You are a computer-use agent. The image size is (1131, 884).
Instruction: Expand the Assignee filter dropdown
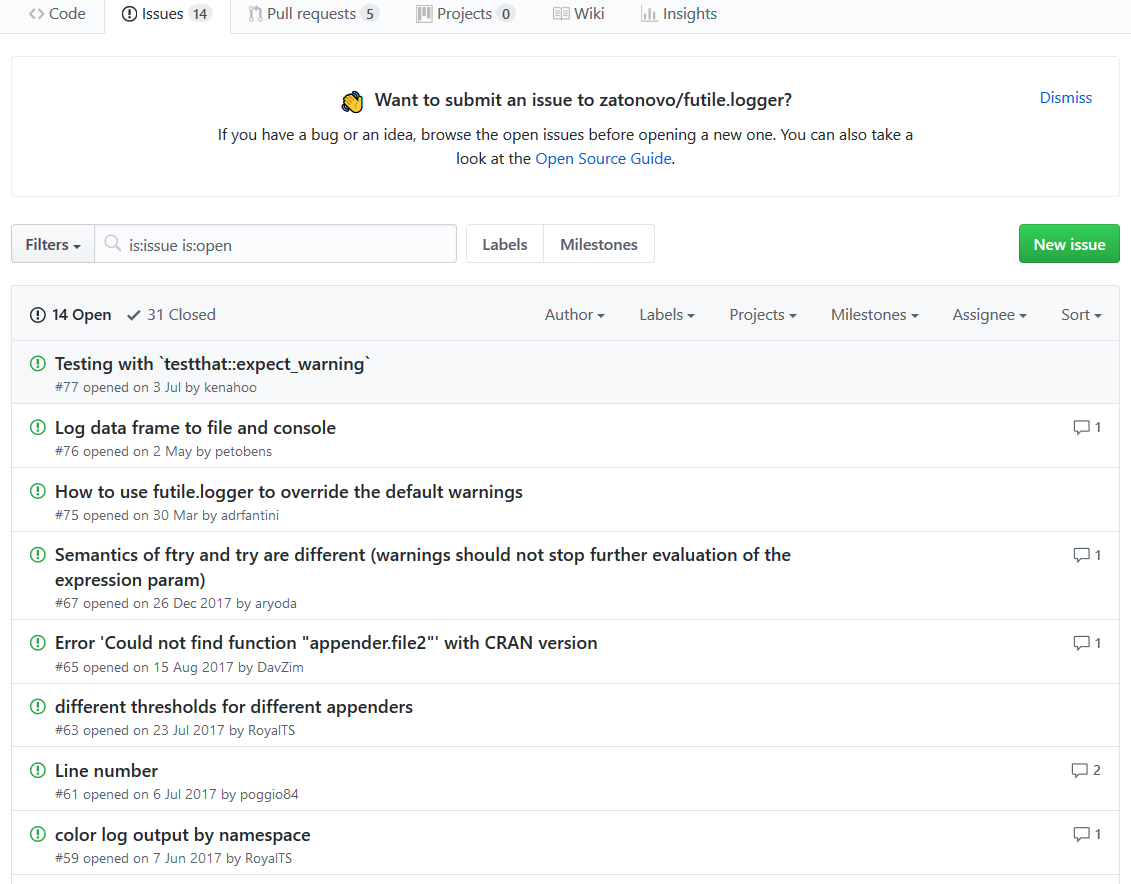tap(989, 314)
